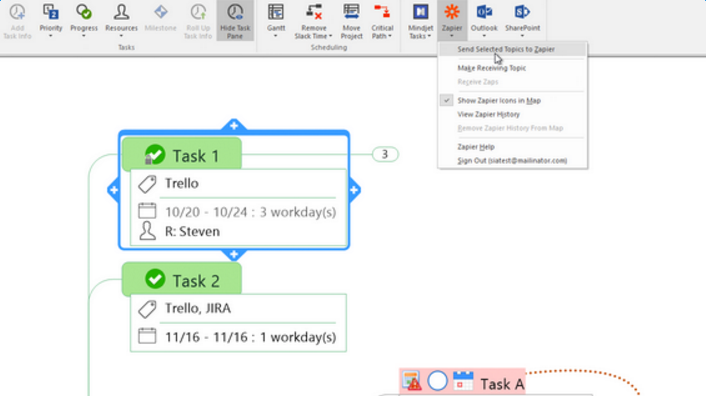
Task: Expand the Gantt dropdown arrow
Action: point(276,36)
